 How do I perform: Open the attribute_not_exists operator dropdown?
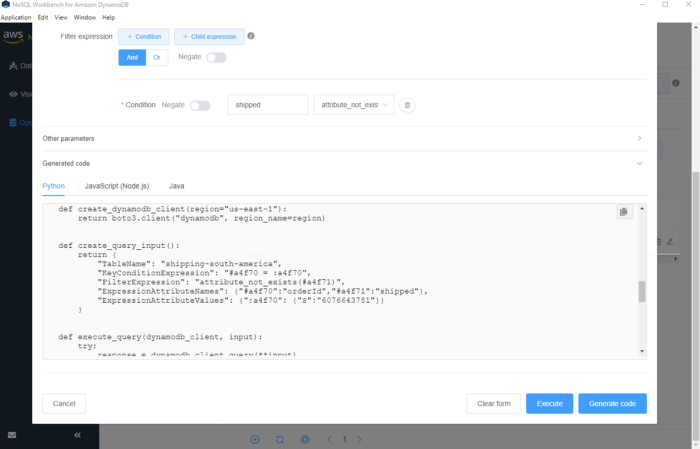[354, 105]
